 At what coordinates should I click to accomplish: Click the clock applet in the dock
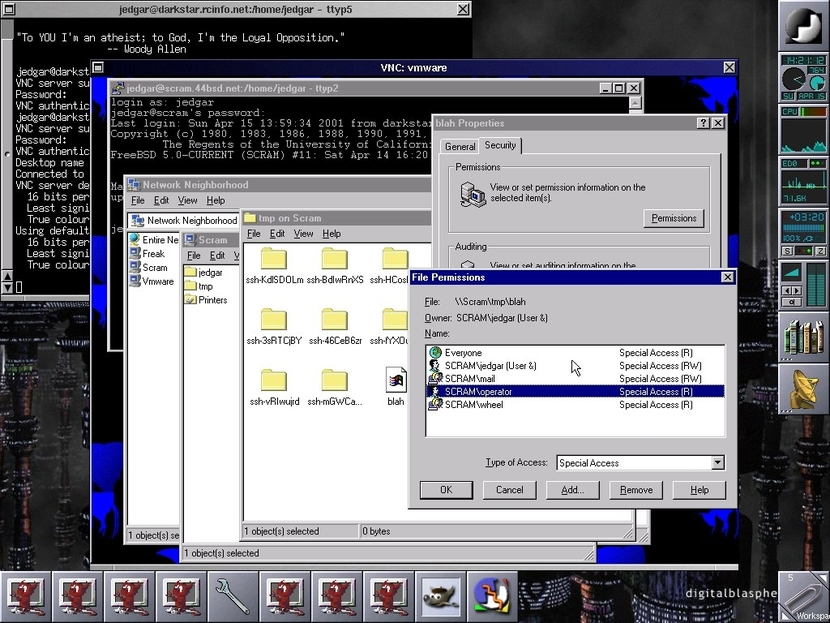[x=804, y=77]
